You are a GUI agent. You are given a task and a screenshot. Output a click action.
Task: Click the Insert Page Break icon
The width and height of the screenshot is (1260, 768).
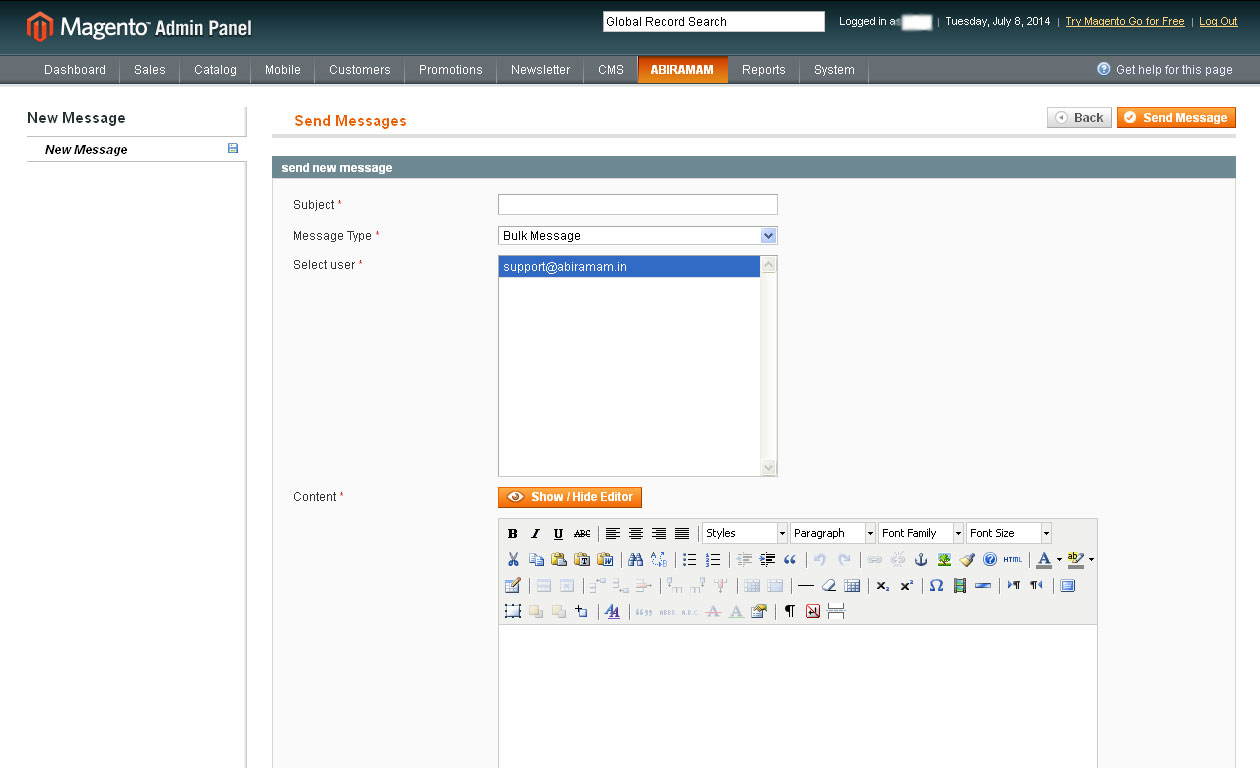coord(836,612)
